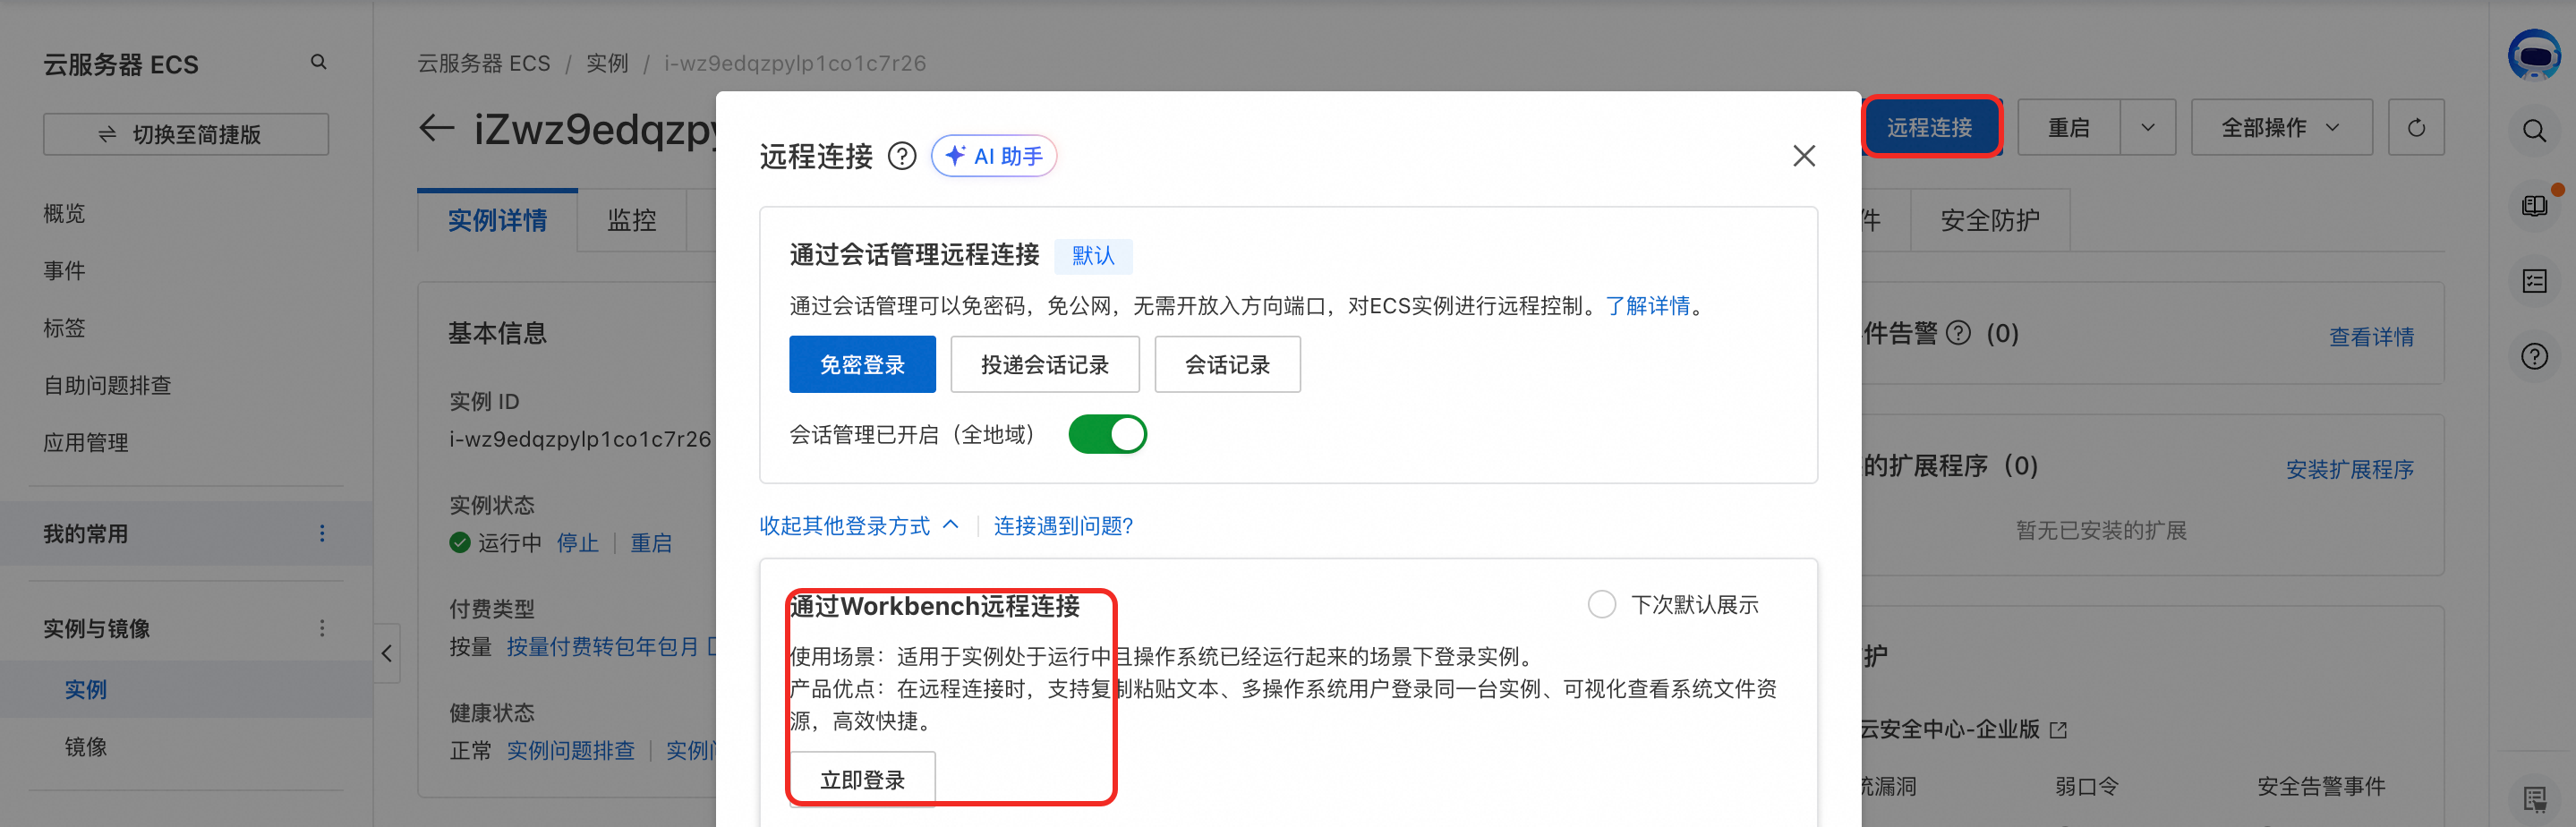Viewport: 2576px width, 827px height.
Task: Click the help icon beside 远程连接 dialog title
Action: [902, 156]
